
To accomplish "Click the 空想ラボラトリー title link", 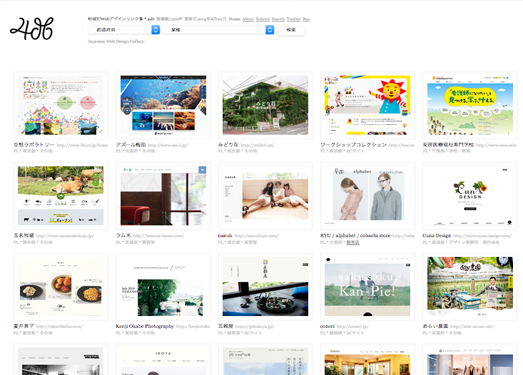I will tap(34, 145).
